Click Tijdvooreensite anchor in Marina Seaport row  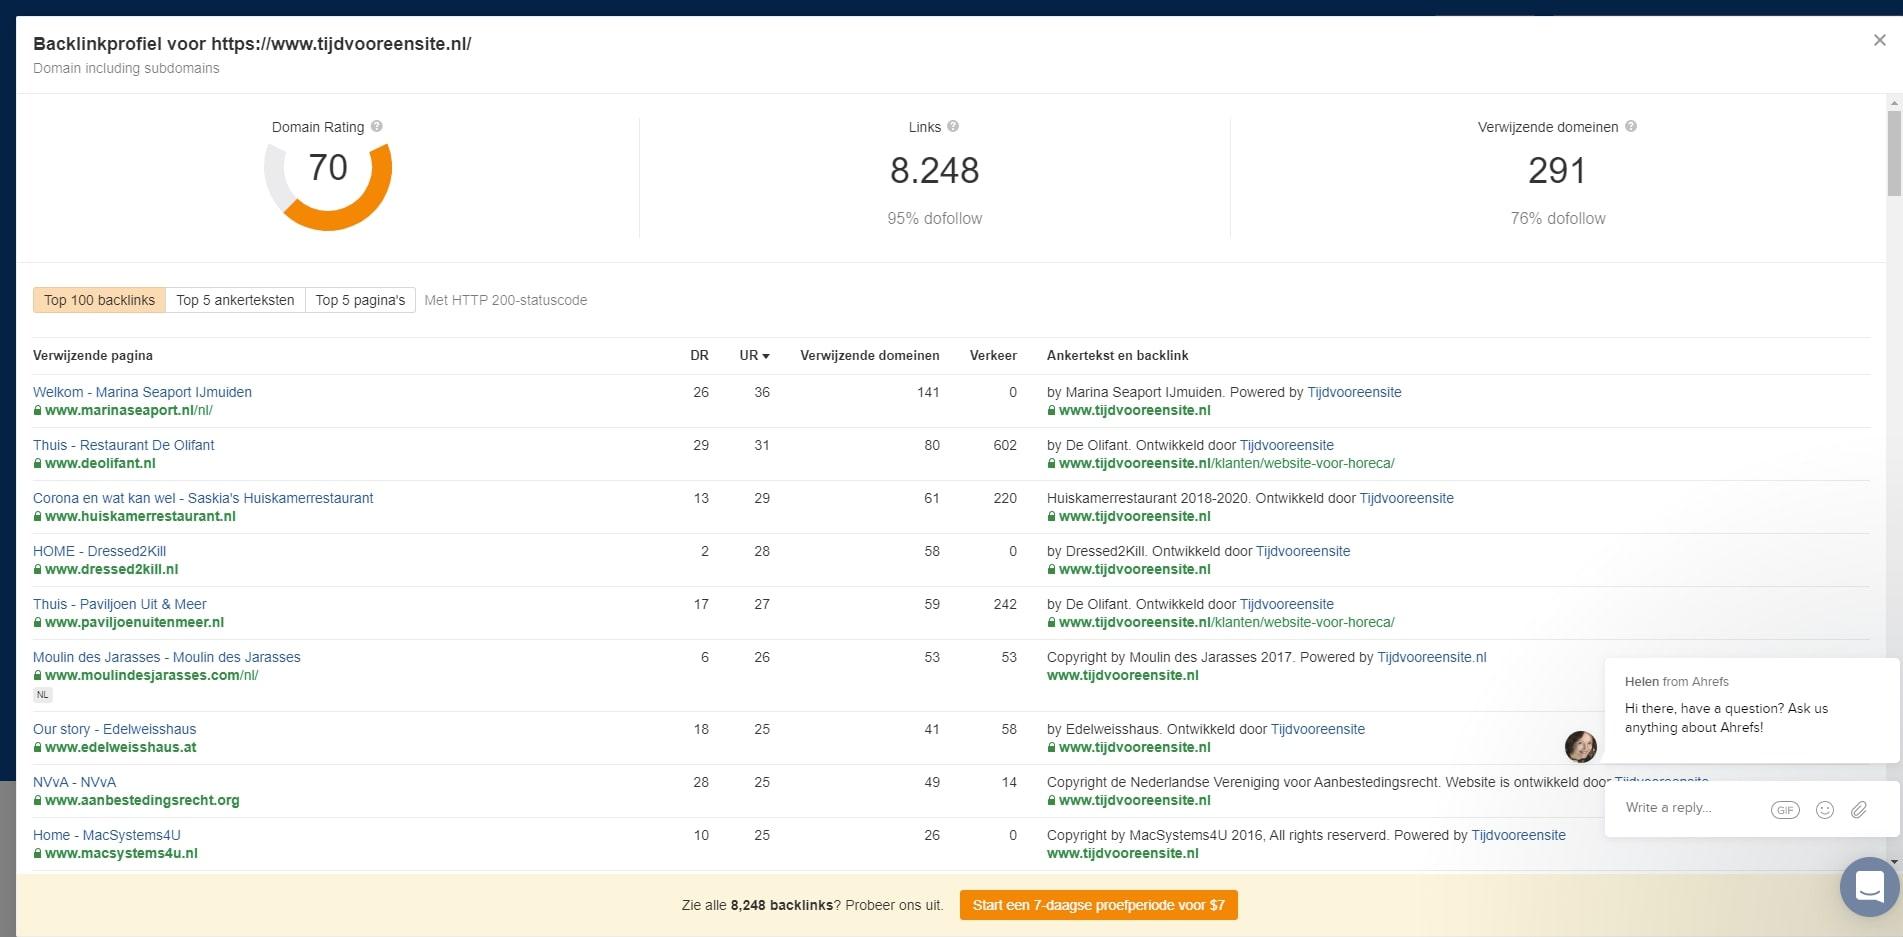click(x=1354, y=392)
